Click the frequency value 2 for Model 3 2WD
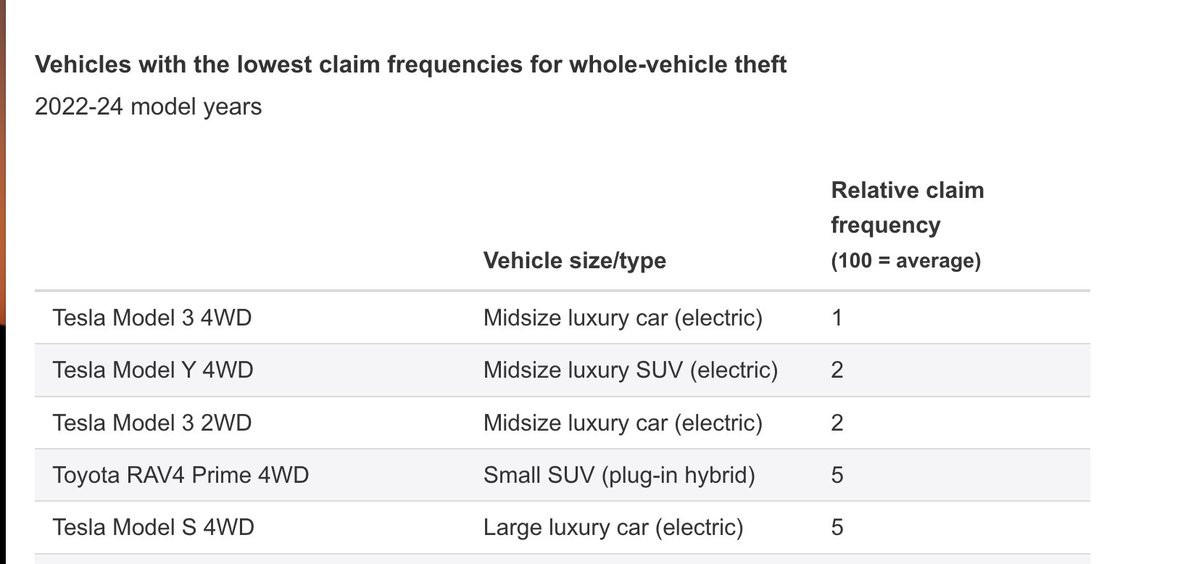 pyautogui.click(x=837, y=423)
